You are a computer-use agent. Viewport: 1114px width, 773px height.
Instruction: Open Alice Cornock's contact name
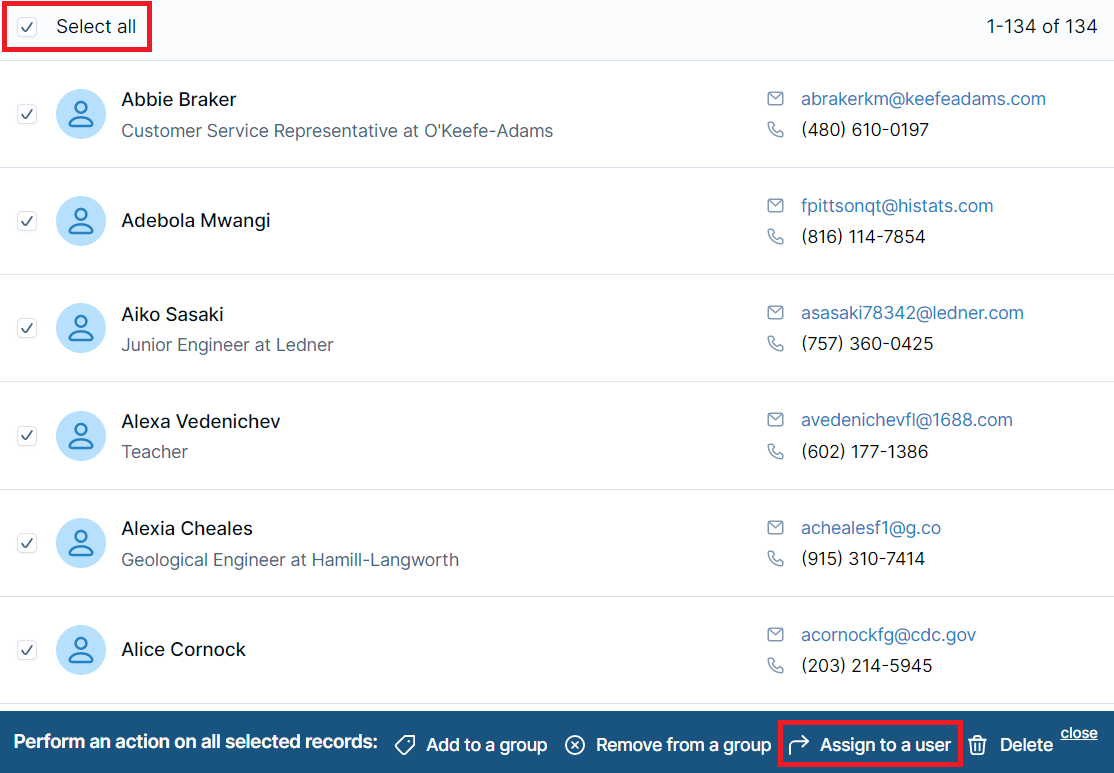point(183,649)
